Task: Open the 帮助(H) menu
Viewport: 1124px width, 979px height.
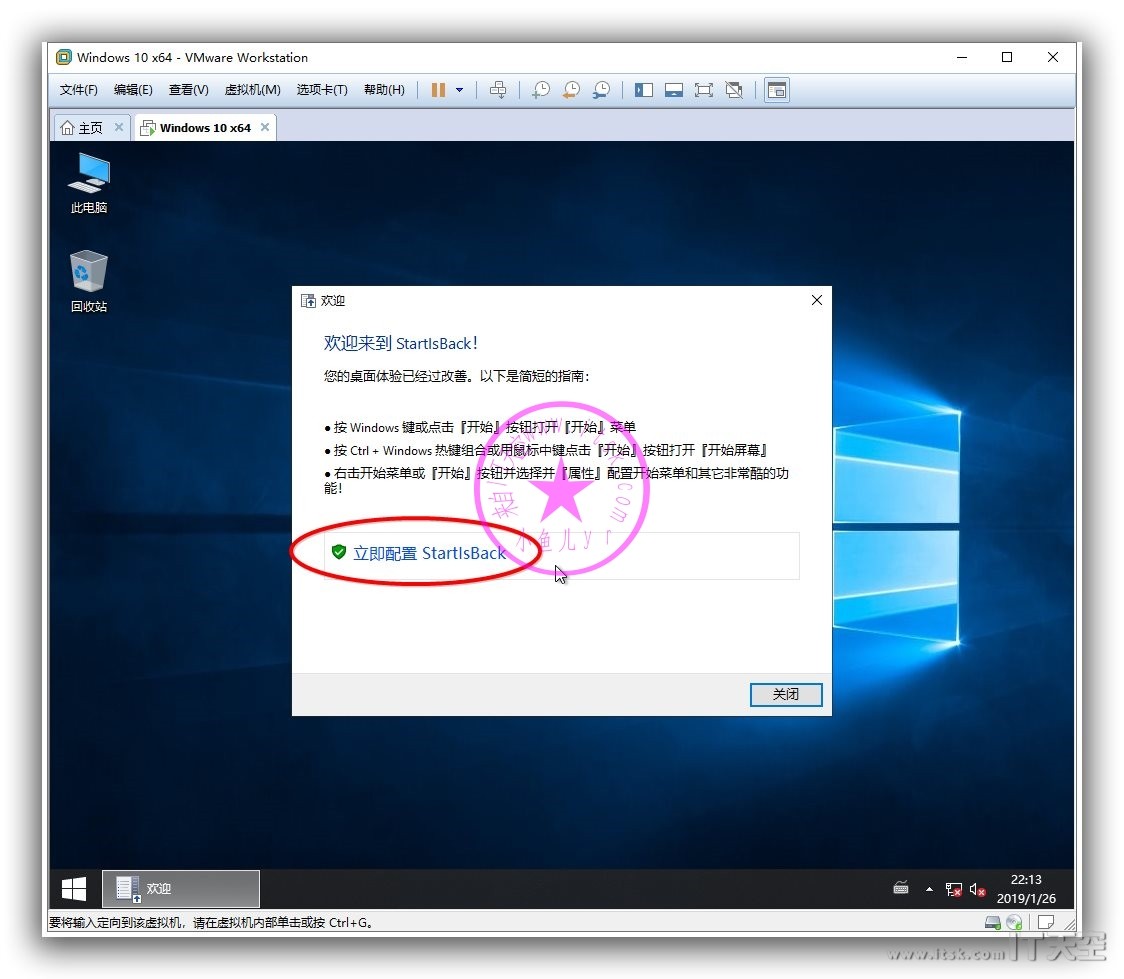Action: [x=384, y=90]
